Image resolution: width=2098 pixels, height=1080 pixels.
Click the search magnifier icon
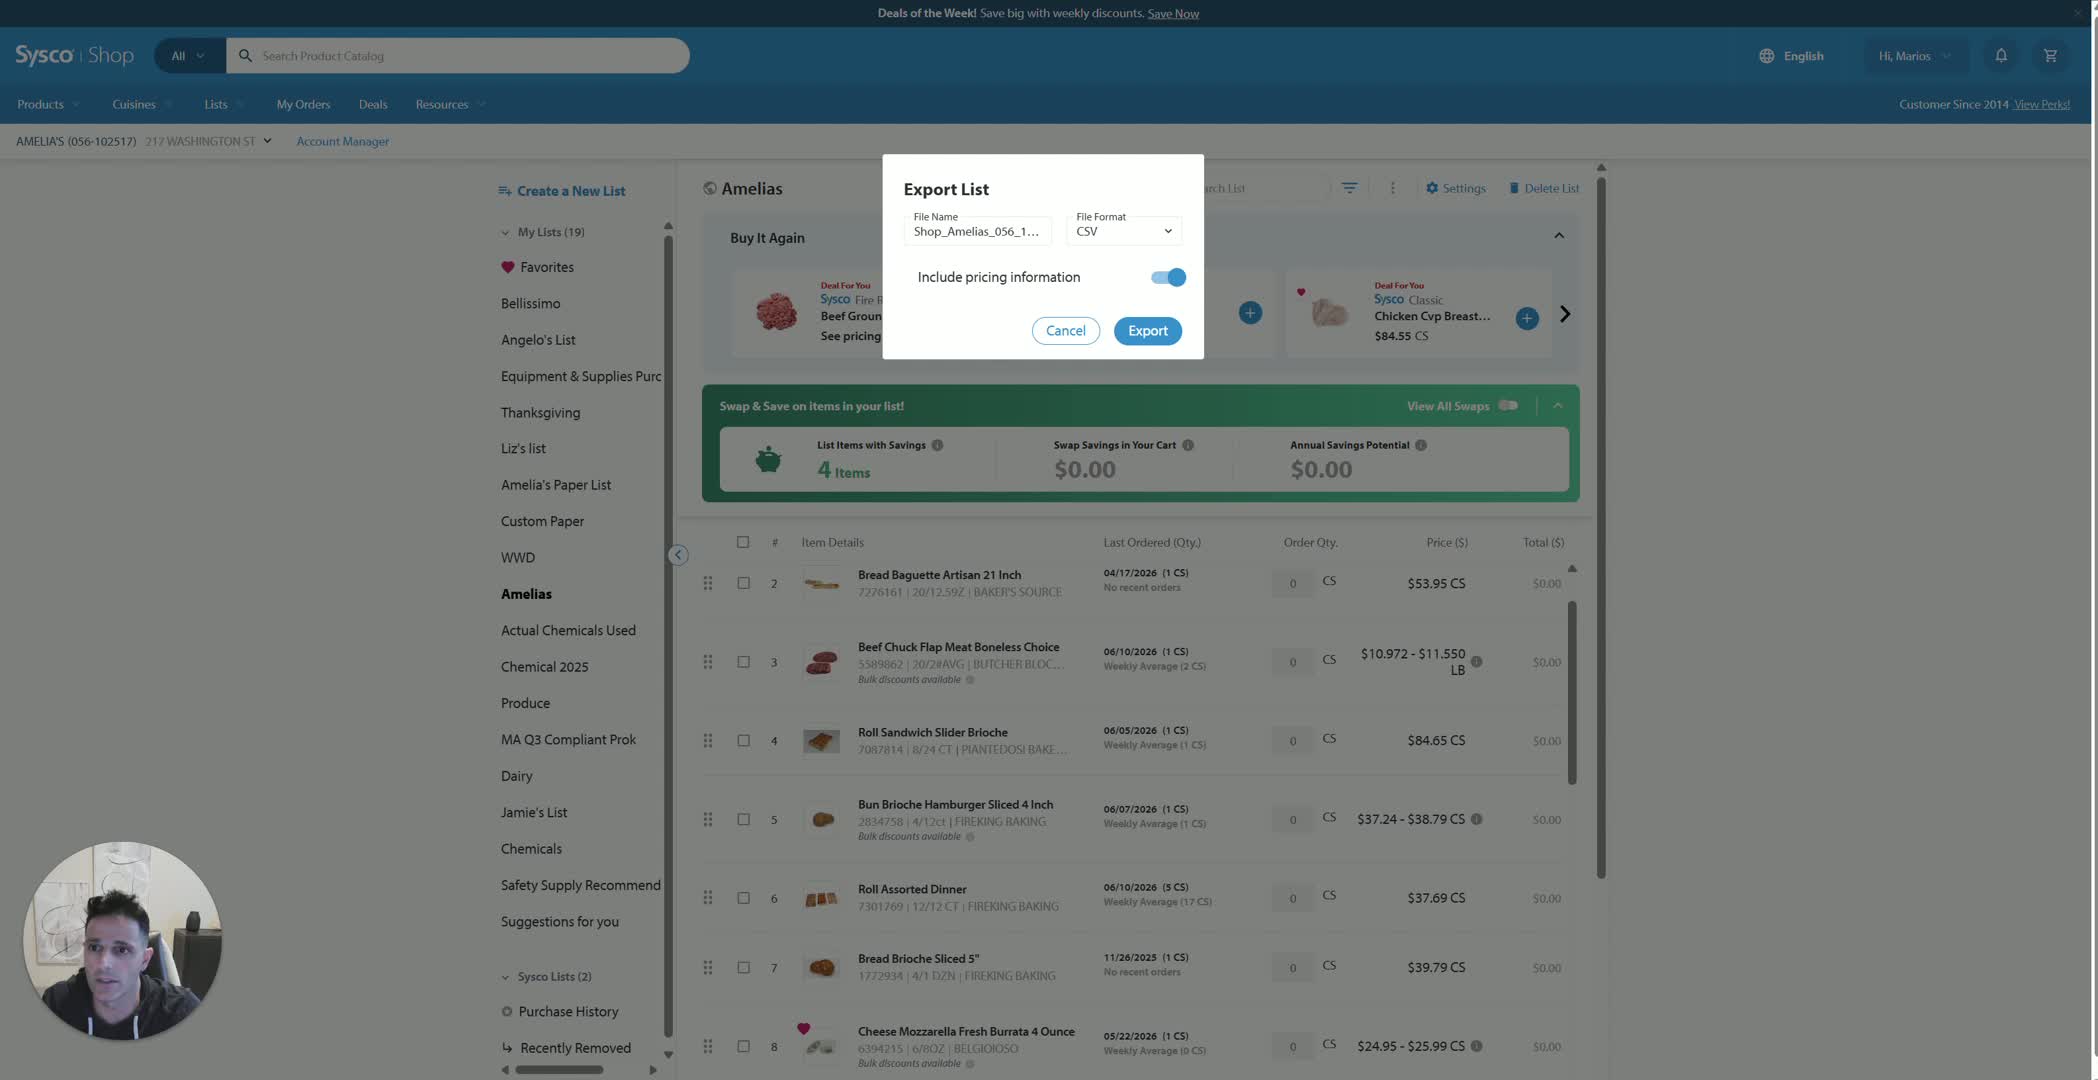[244, 56]
